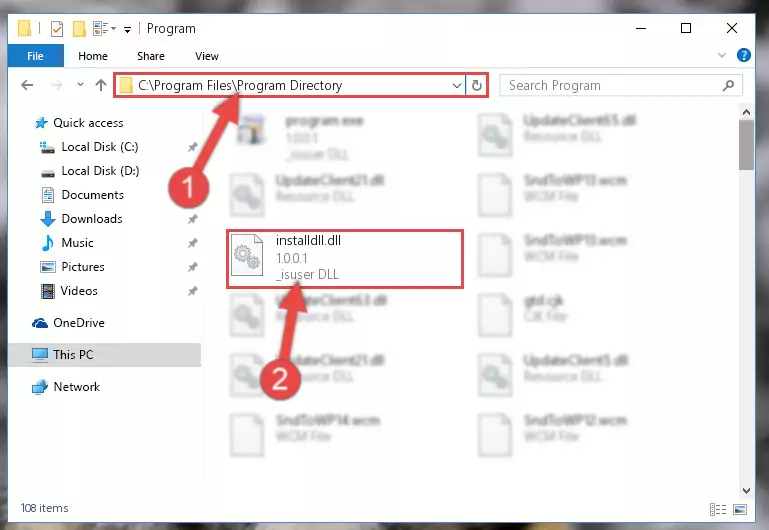The width and height of the screenshot is (769, 530).
Task: Click the Back navigation arrow
Action: tap(27, 85)
